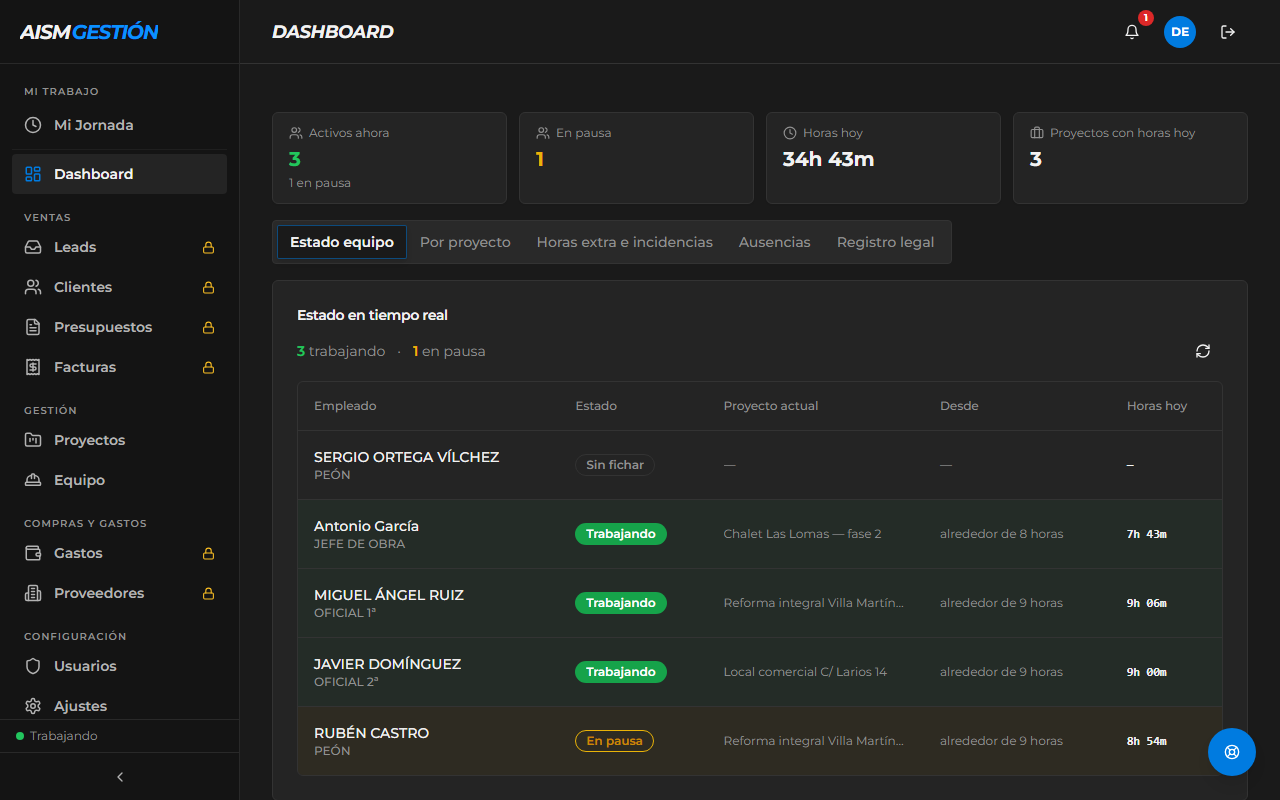Click the Equipo hard hat icon

click(33, 480)
